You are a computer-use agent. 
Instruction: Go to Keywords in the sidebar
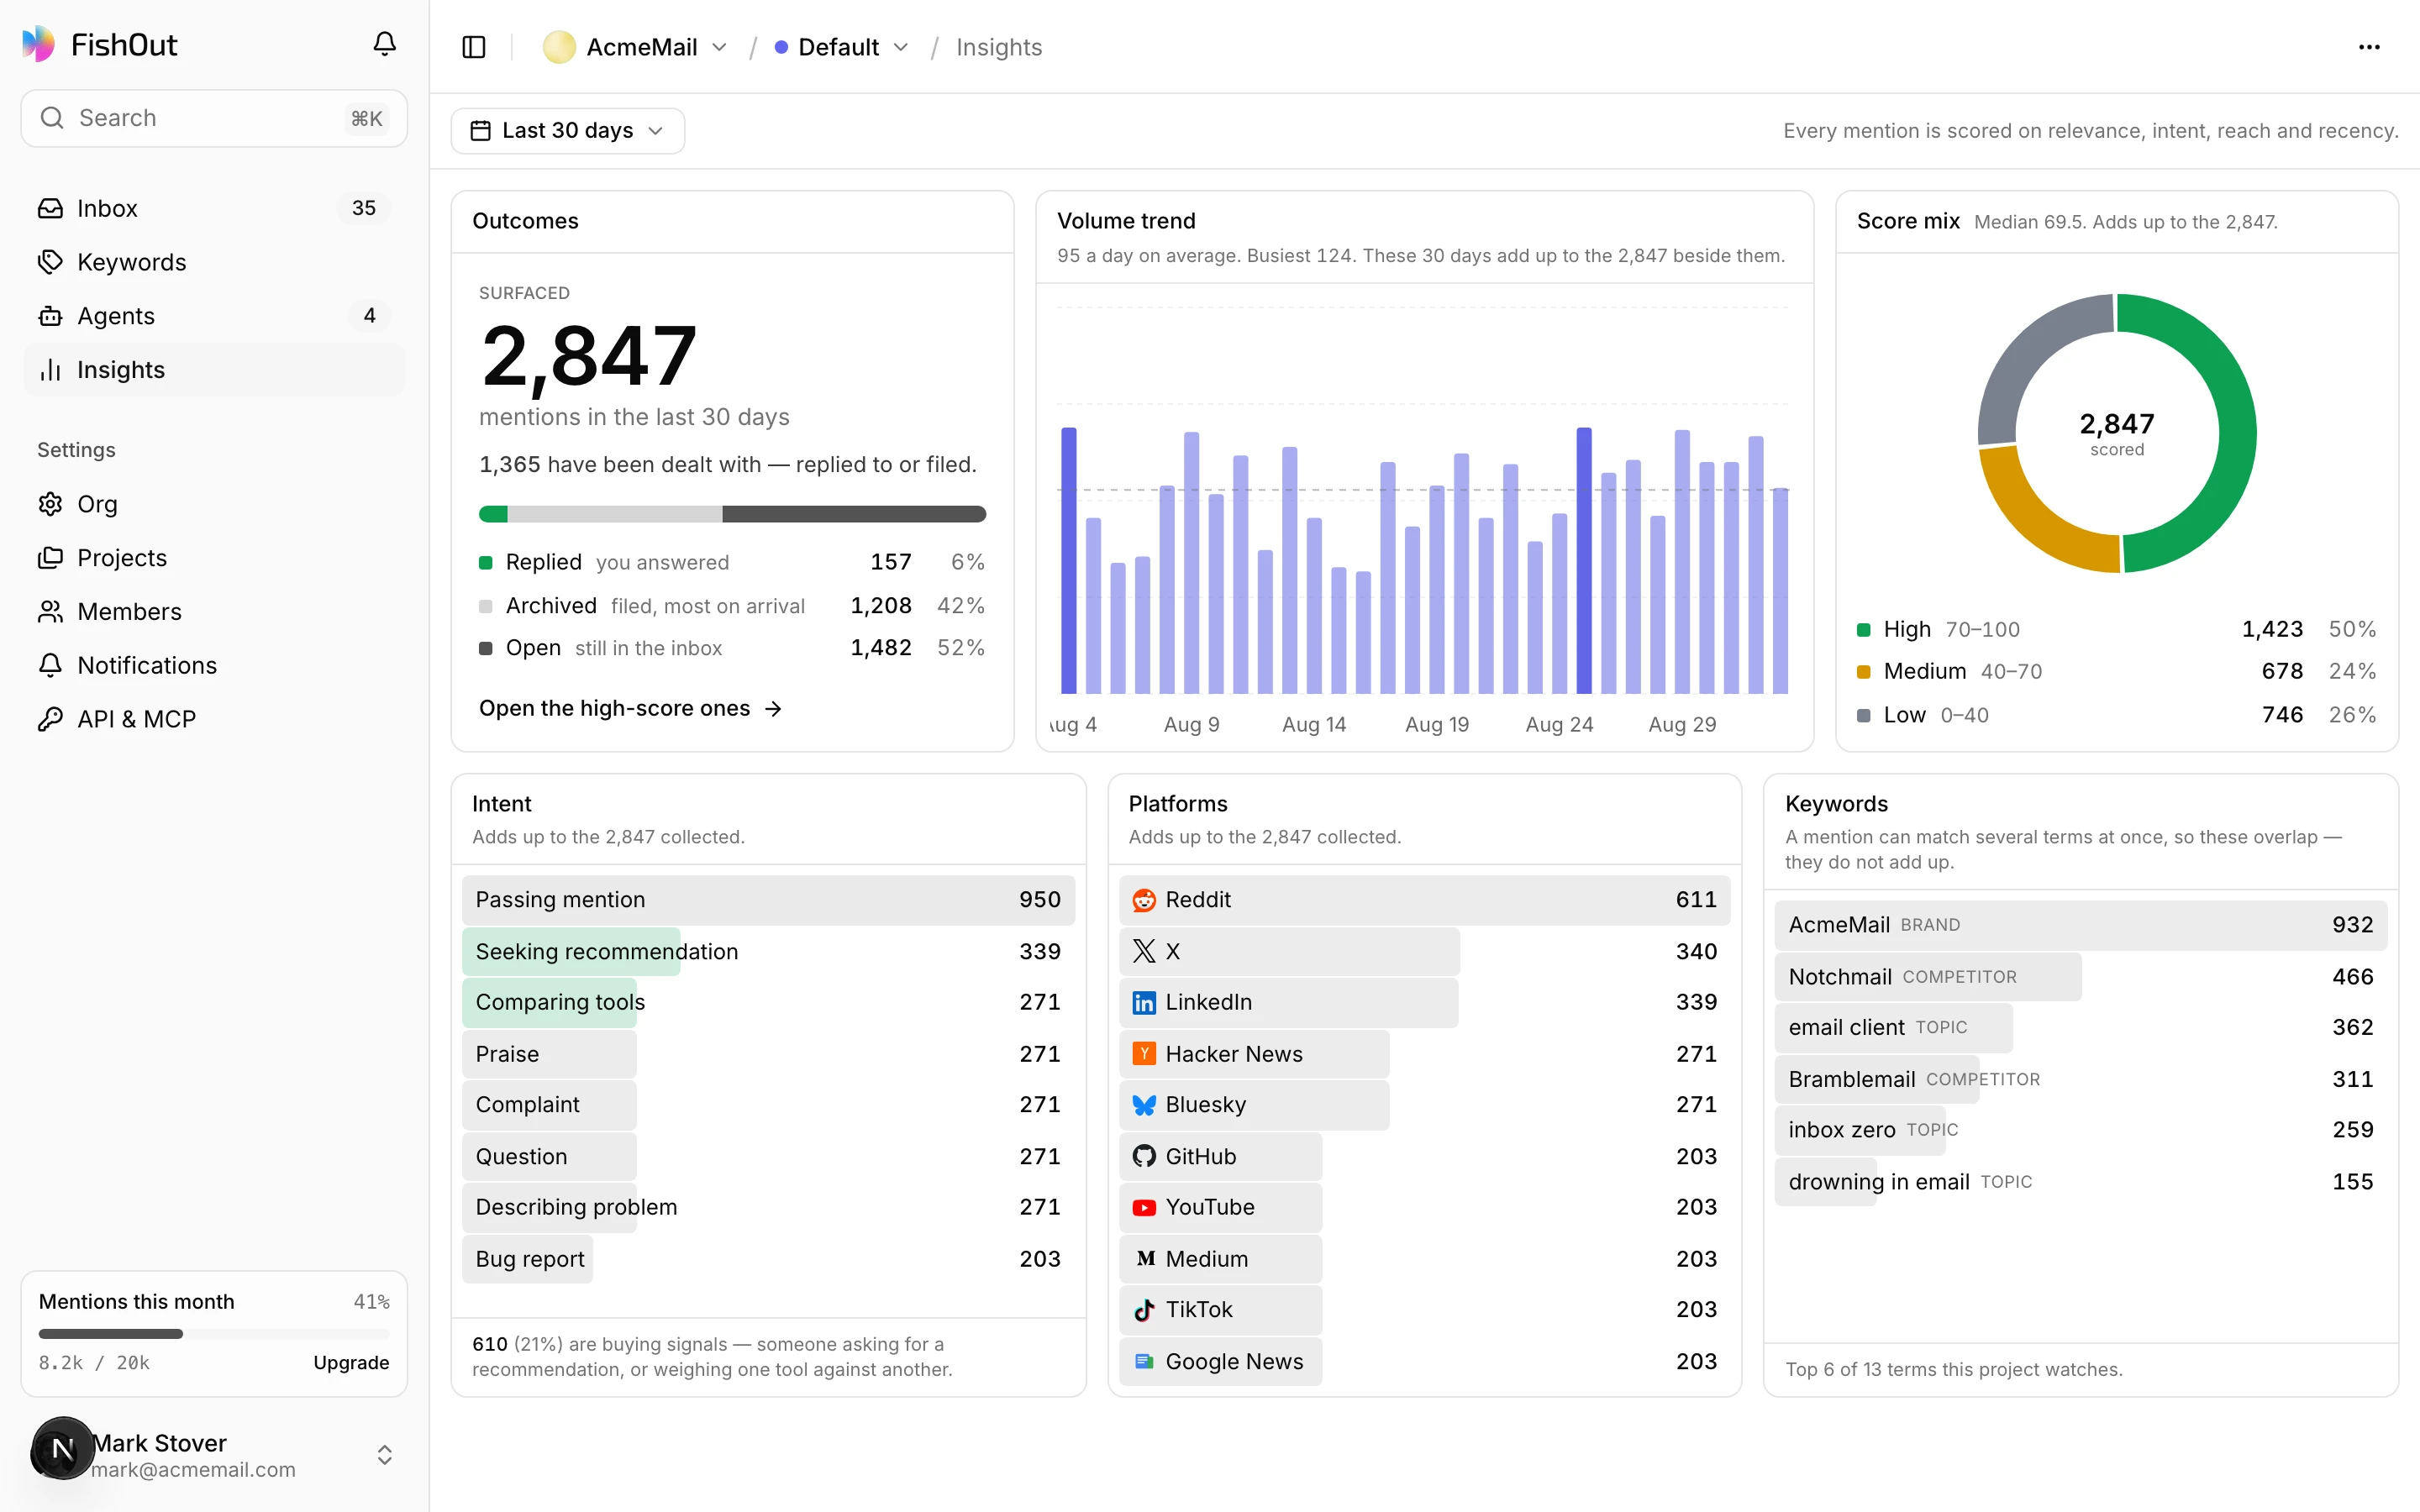click(213, 262)
